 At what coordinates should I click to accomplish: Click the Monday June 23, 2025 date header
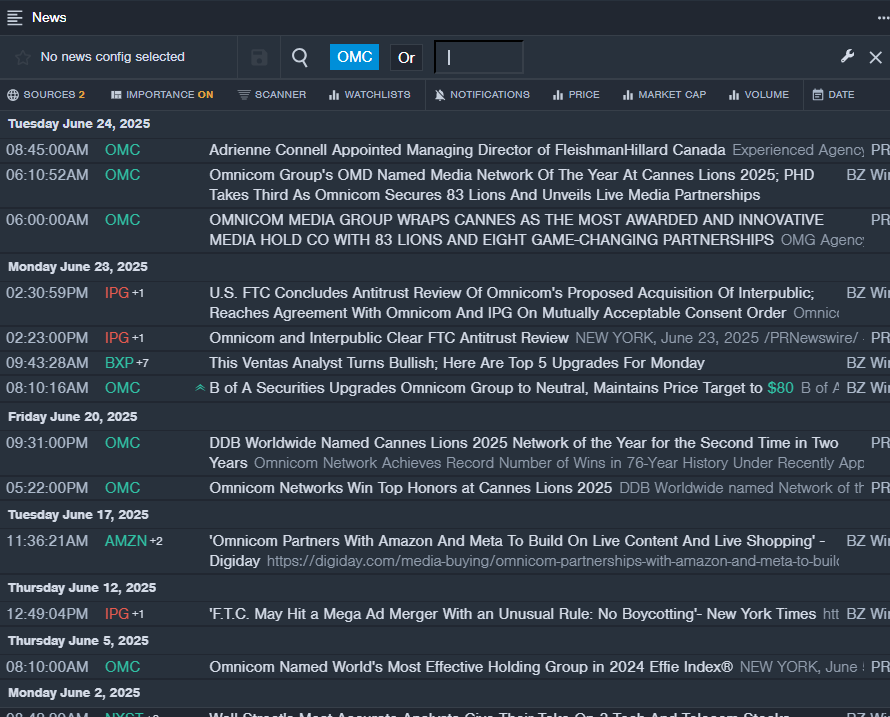78,267
